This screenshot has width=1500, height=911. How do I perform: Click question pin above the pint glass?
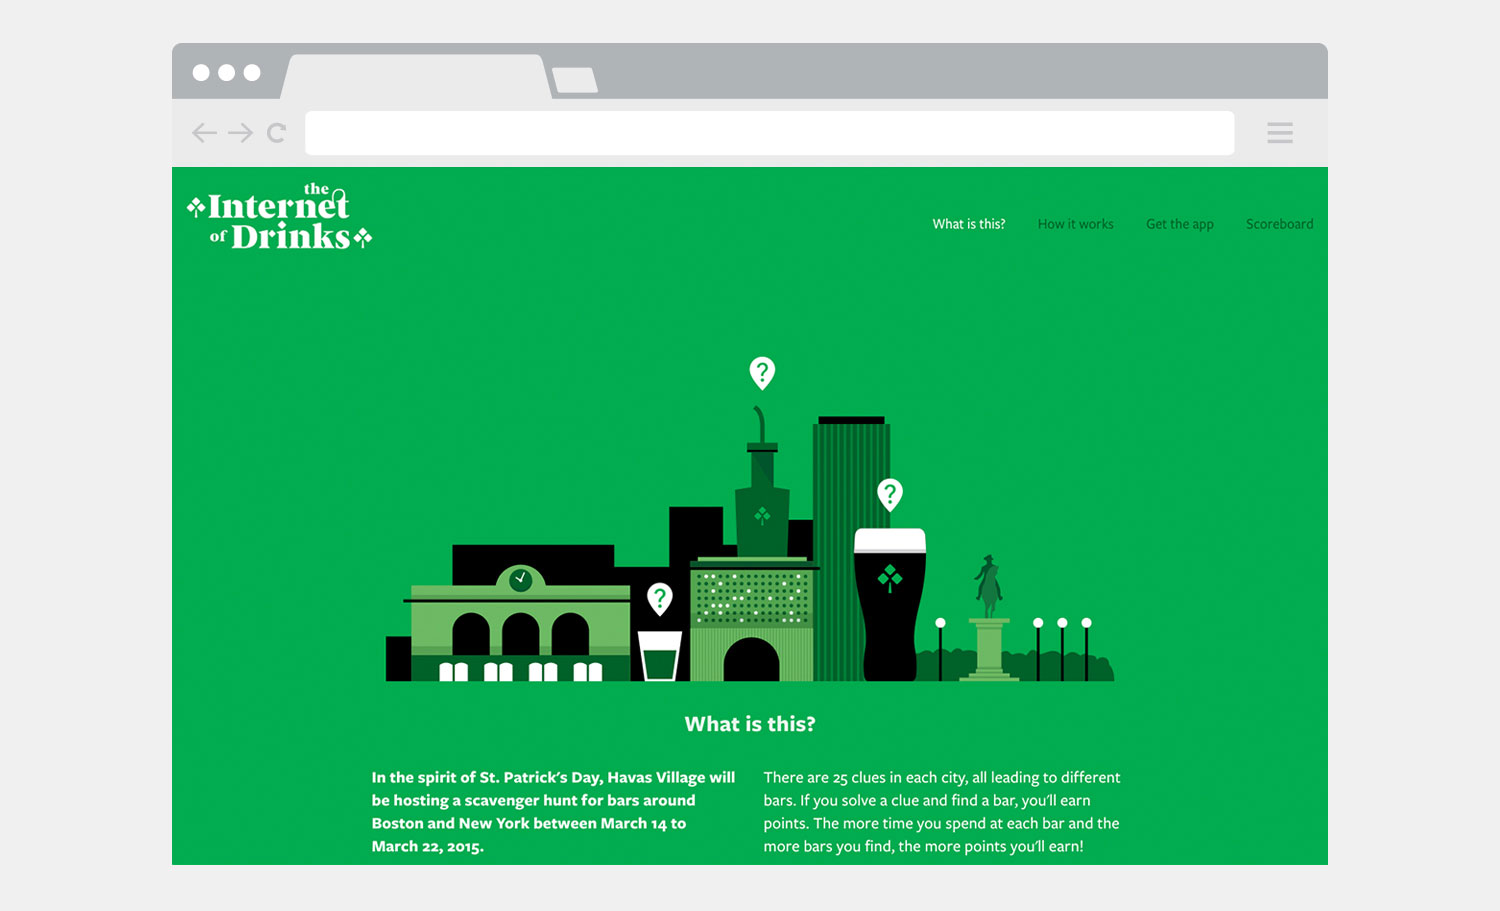pyautogui.click(x=890, y=494)
